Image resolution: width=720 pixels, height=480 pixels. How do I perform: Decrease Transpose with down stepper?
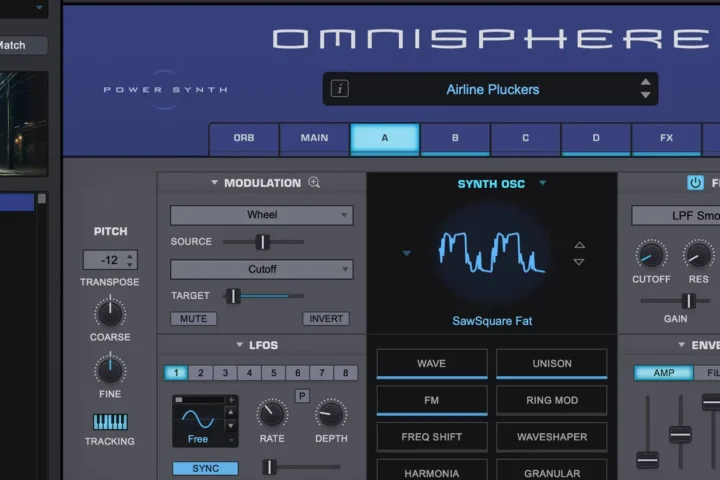(x=130, y=265)
